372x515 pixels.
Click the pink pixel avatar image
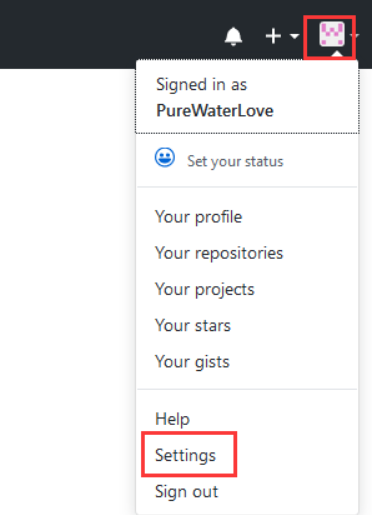click(x=332, y=34)
